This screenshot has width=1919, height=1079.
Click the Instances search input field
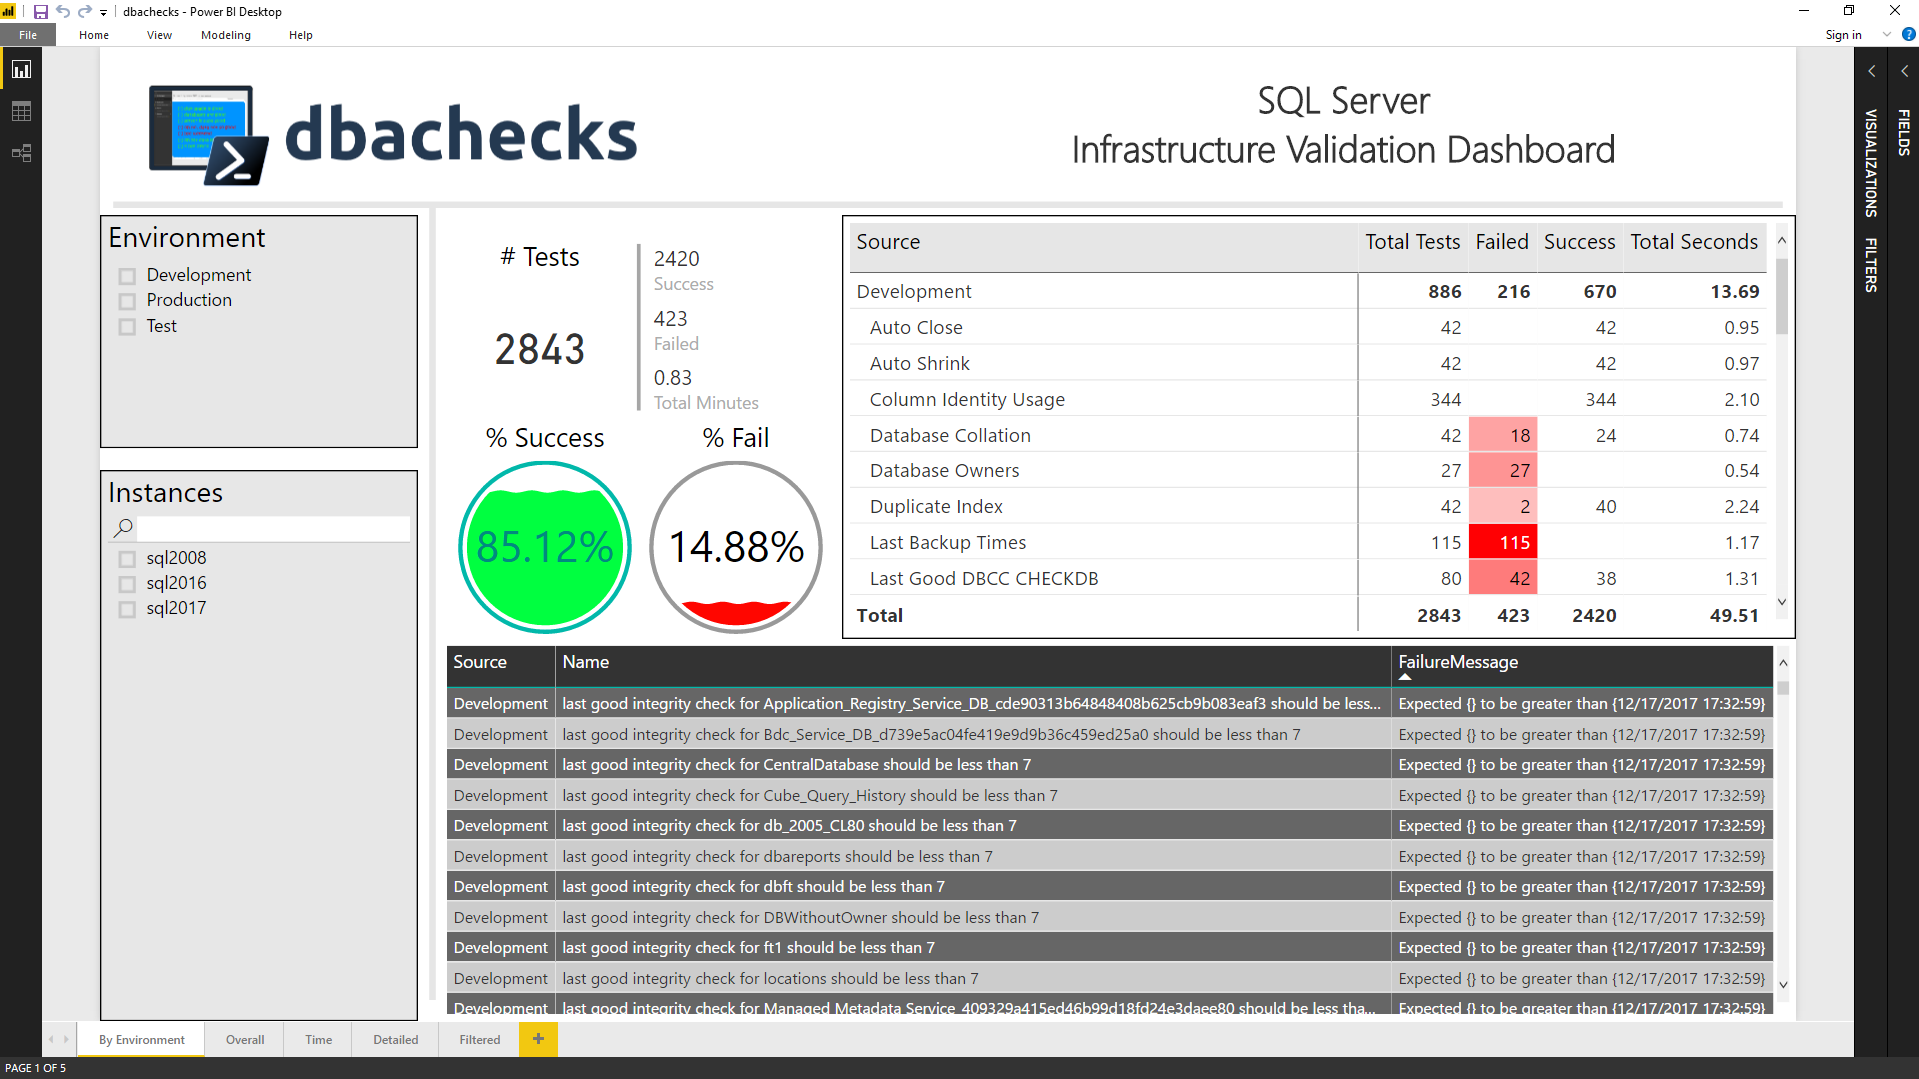(272, 528)
